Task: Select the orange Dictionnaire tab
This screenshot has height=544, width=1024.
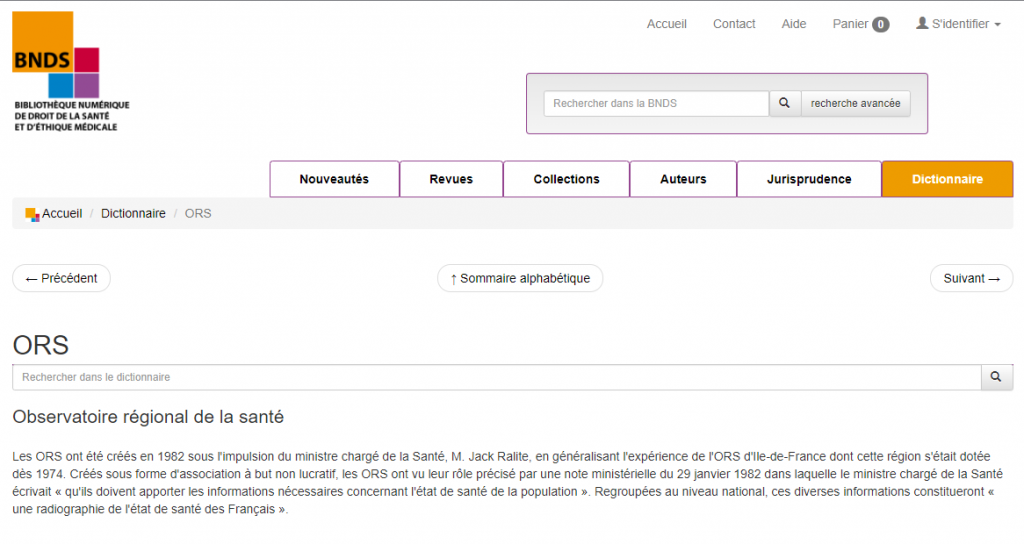Action: coord(947,179)
